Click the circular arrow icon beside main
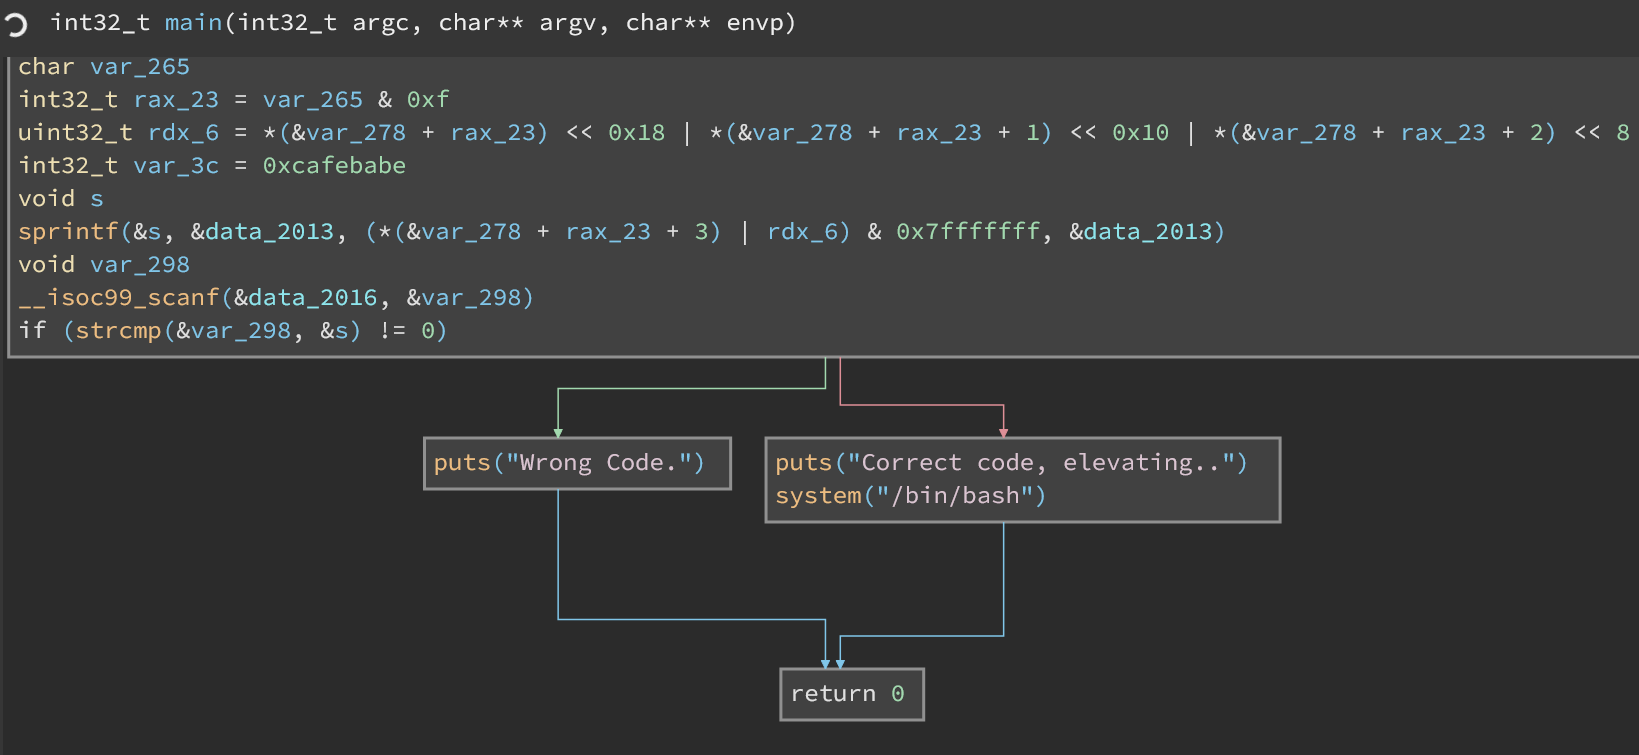Viewport: 1639px width, 755px height. pyautogui.click(x=16, y=24)
